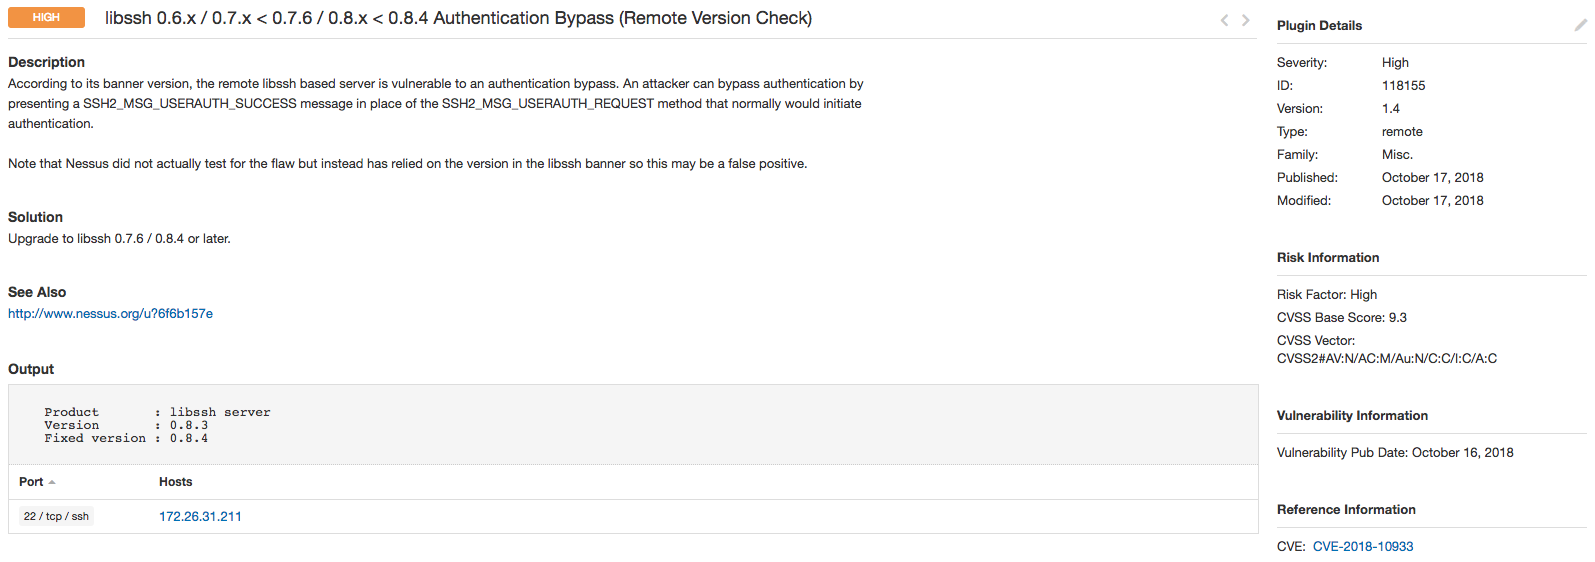Screen dimensions: 1595x562
Task: Toggle the Port column sort arrow
Action: pos(52,482)
